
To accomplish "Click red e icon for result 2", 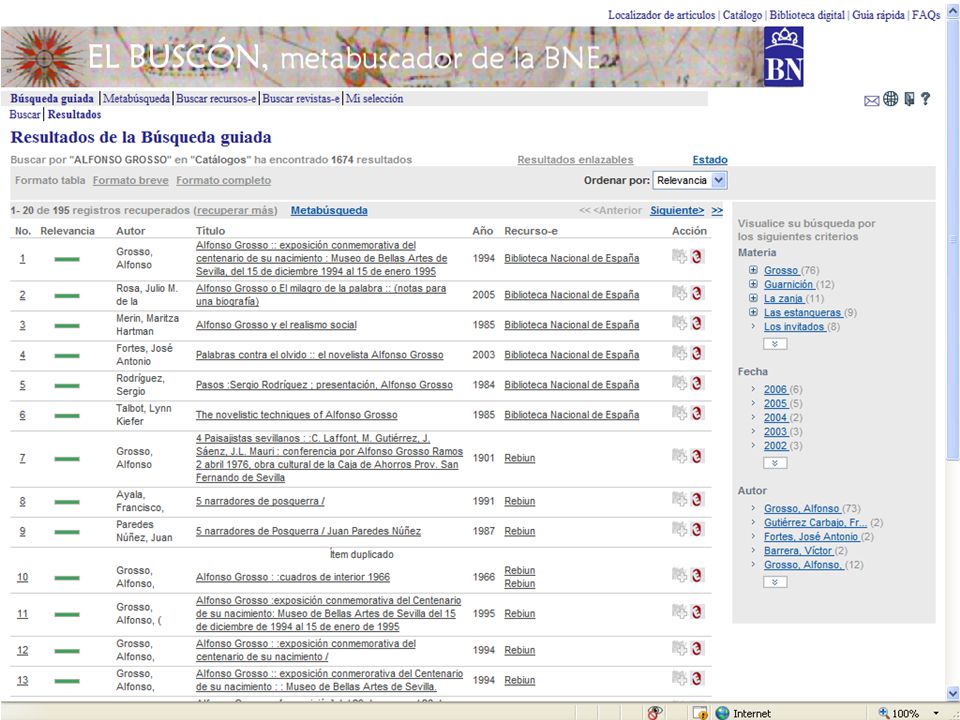I will pos(697,293).
